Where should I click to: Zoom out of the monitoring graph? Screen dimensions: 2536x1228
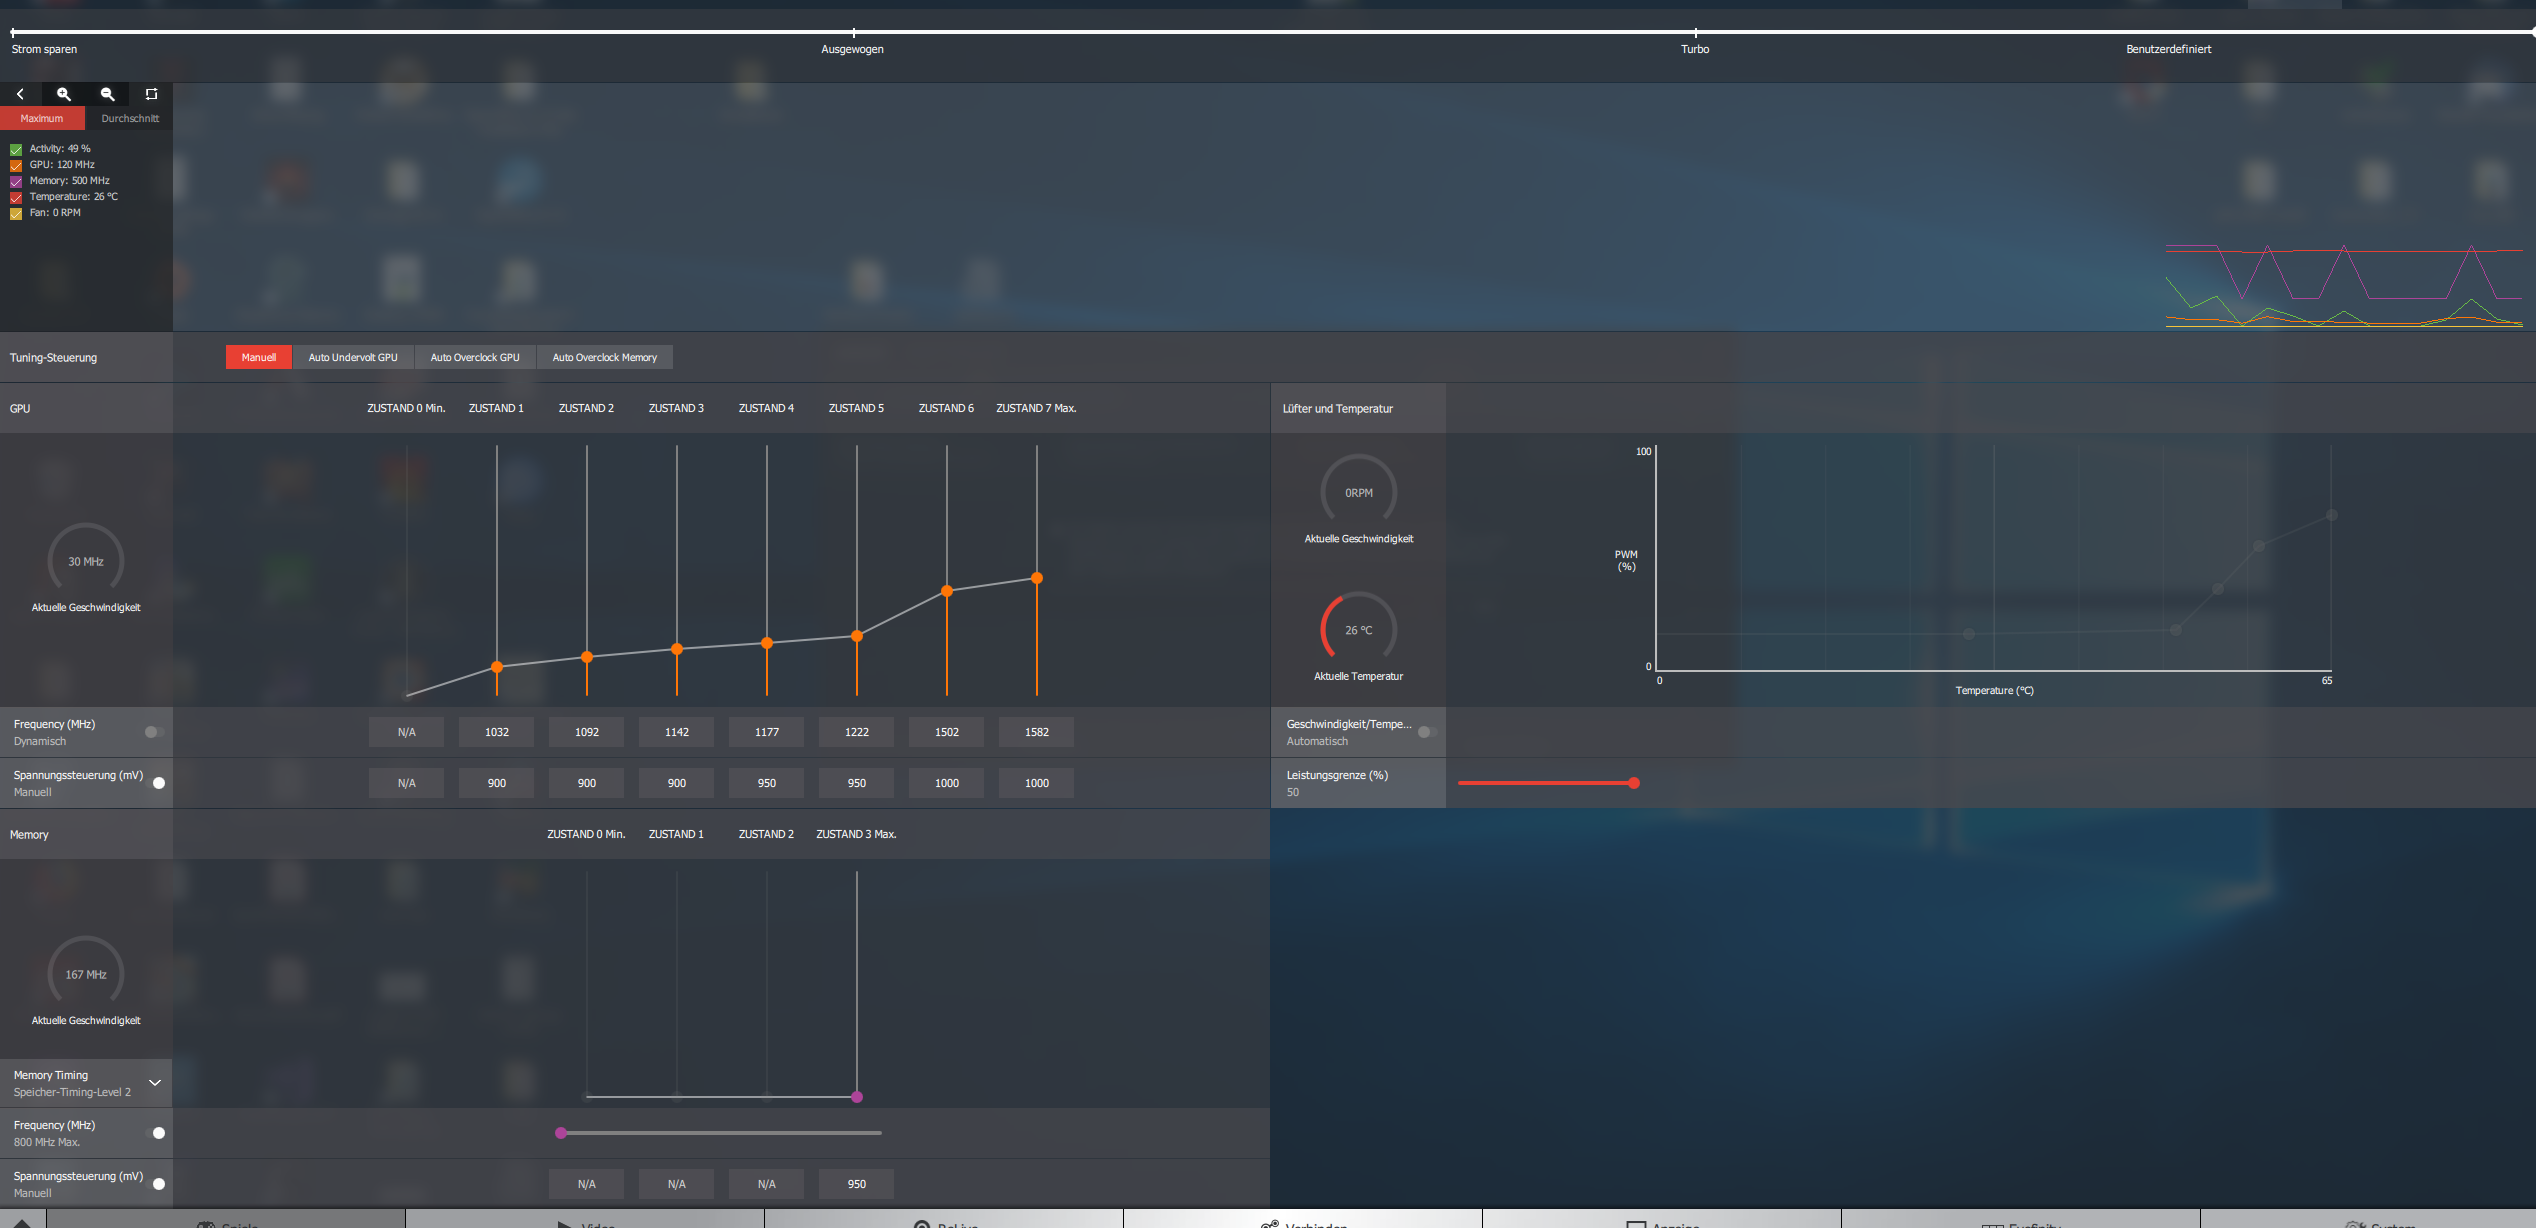[x=108, y=94]
